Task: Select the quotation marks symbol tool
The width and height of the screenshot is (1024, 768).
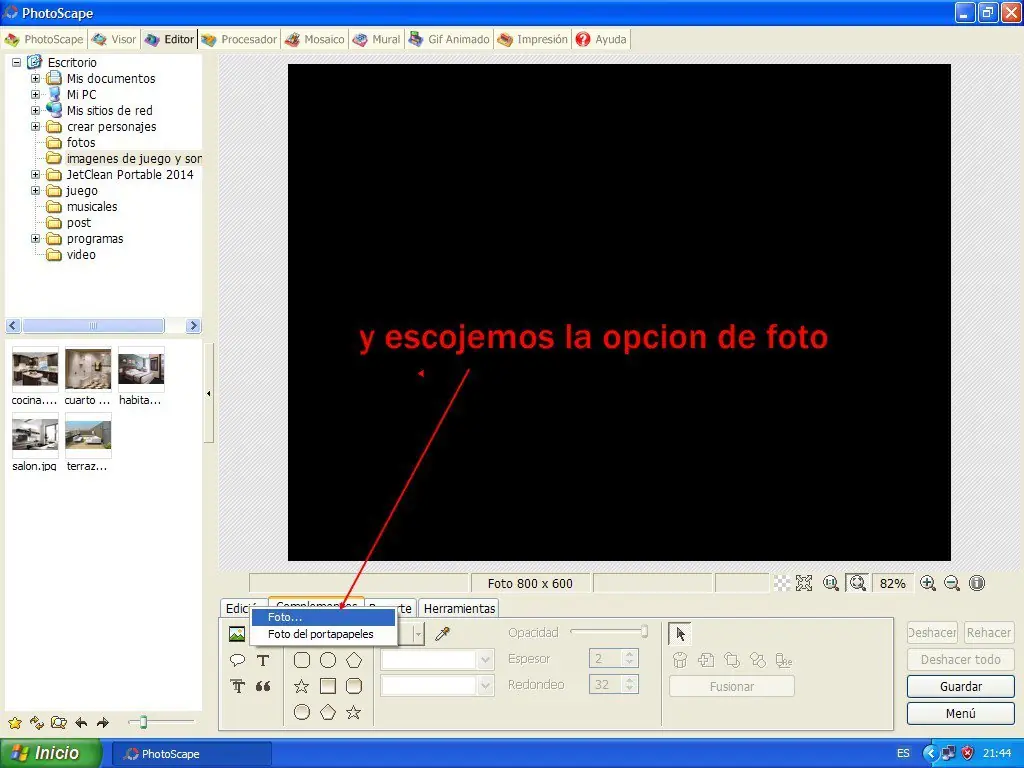Action: tap(263, 686)
